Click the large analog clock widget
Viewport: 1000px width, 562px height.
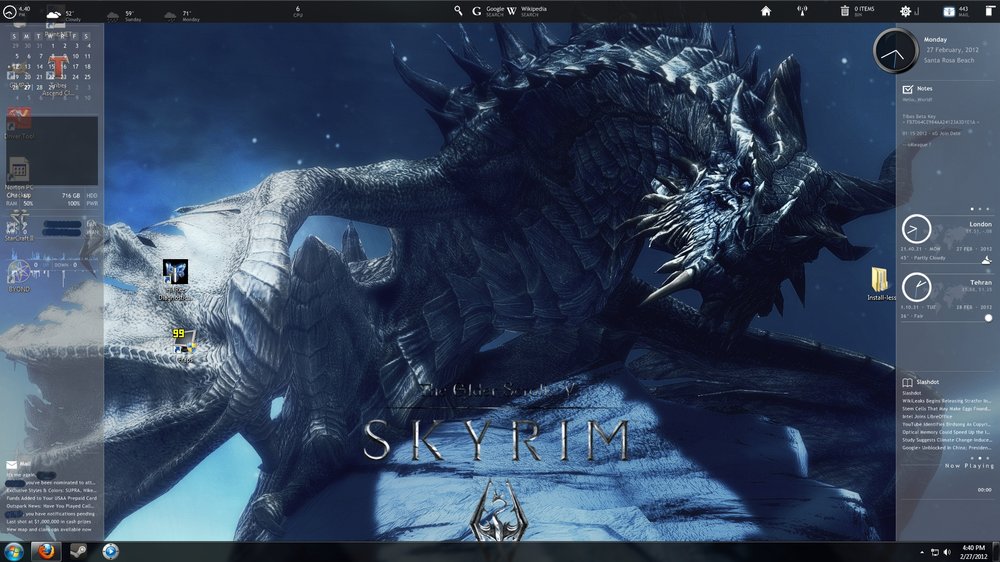pos(895,50)
